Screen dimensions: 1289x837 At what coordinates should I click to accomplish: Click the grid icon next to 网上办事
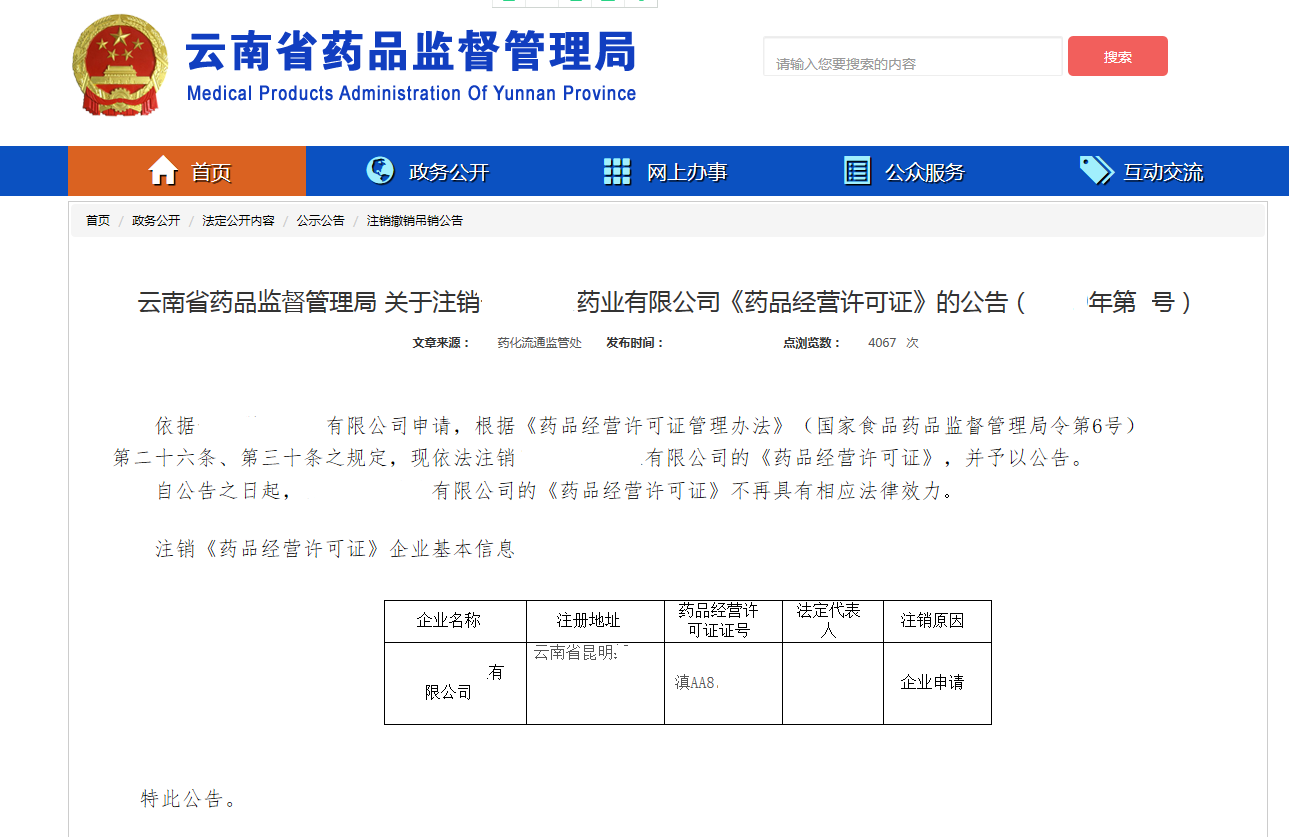(617, 170)
